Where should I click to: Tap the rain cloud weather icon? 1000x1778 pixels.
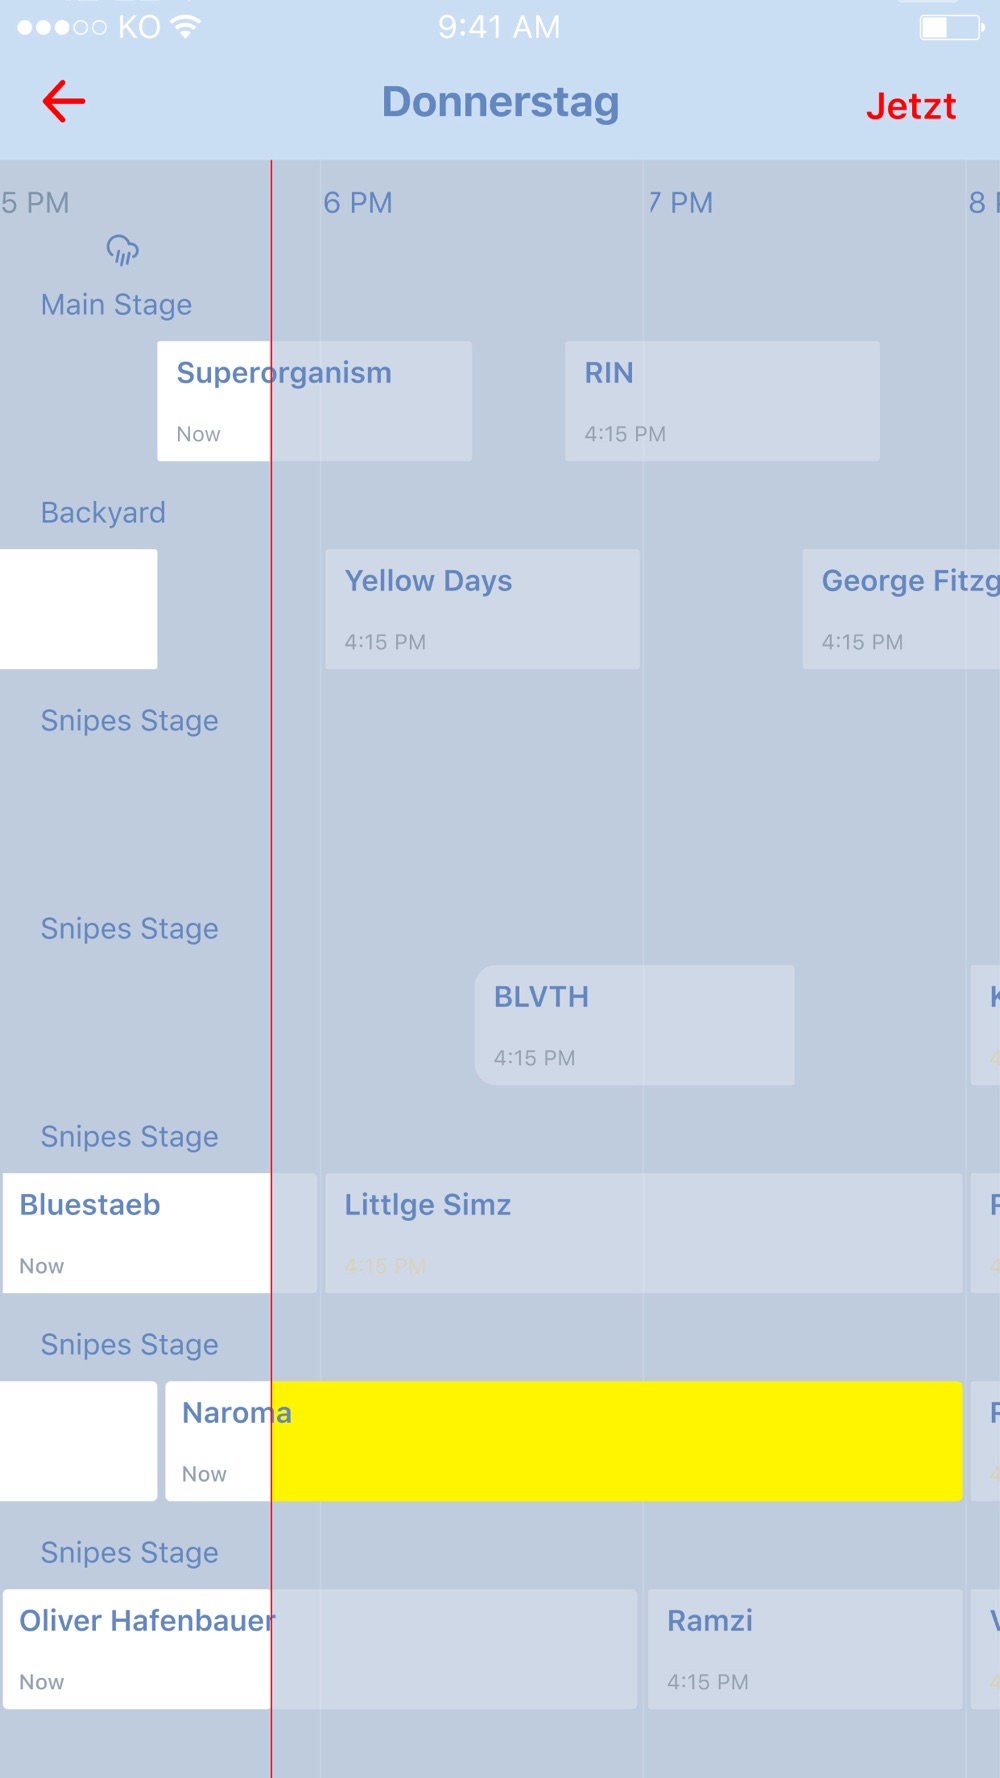pos(122,250)
